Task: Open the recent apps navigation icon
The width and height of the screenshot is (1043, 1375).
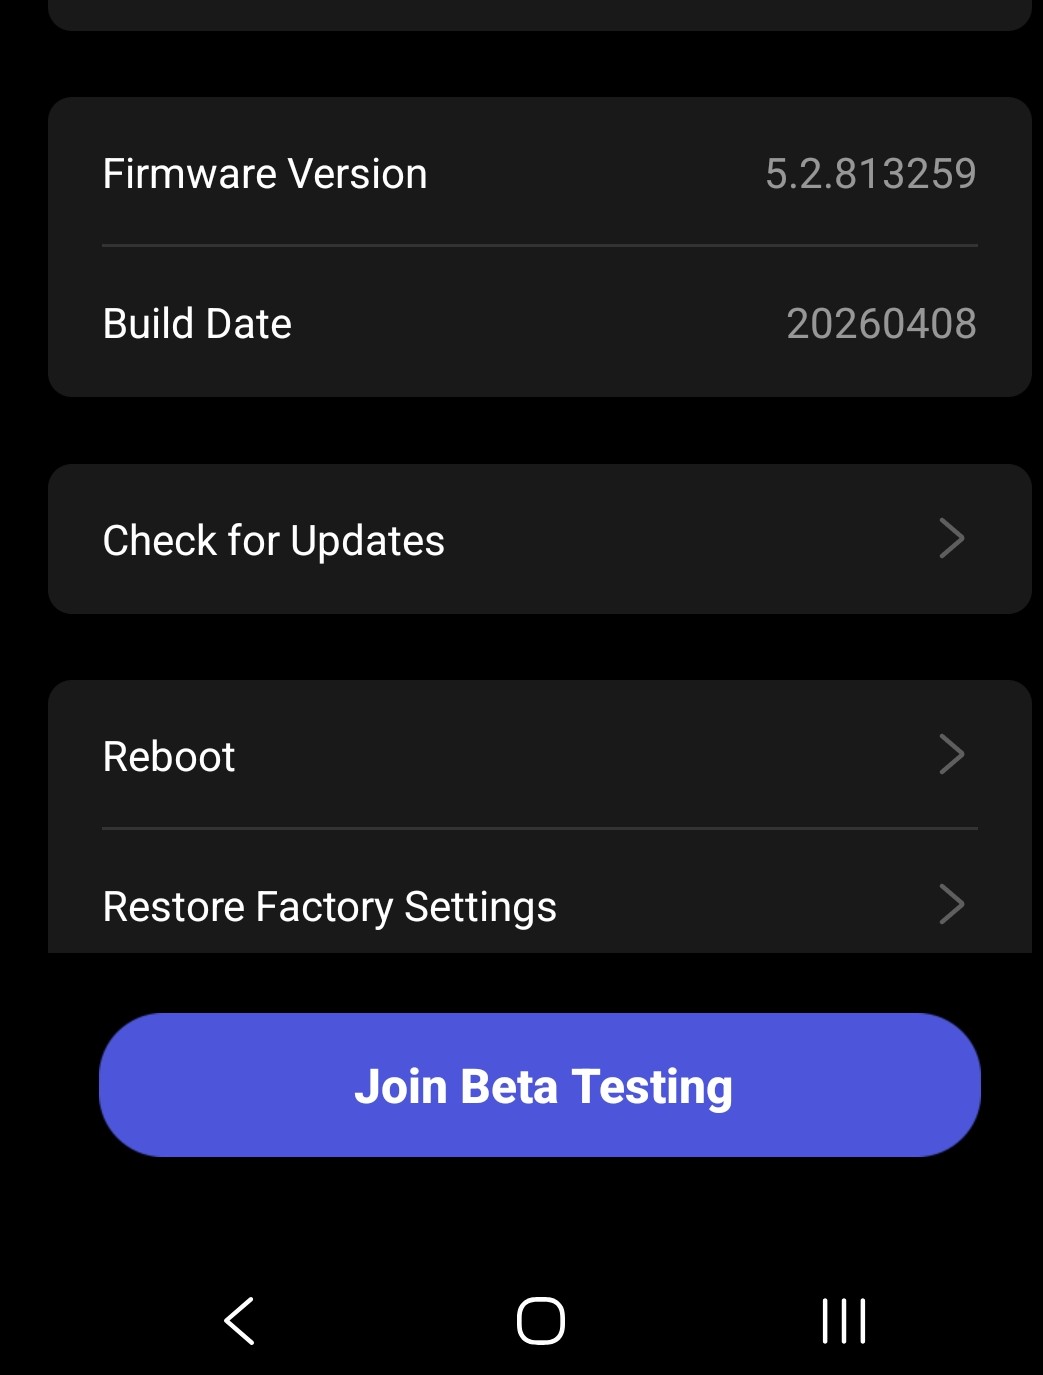Action: click(x=843, y=1321)
